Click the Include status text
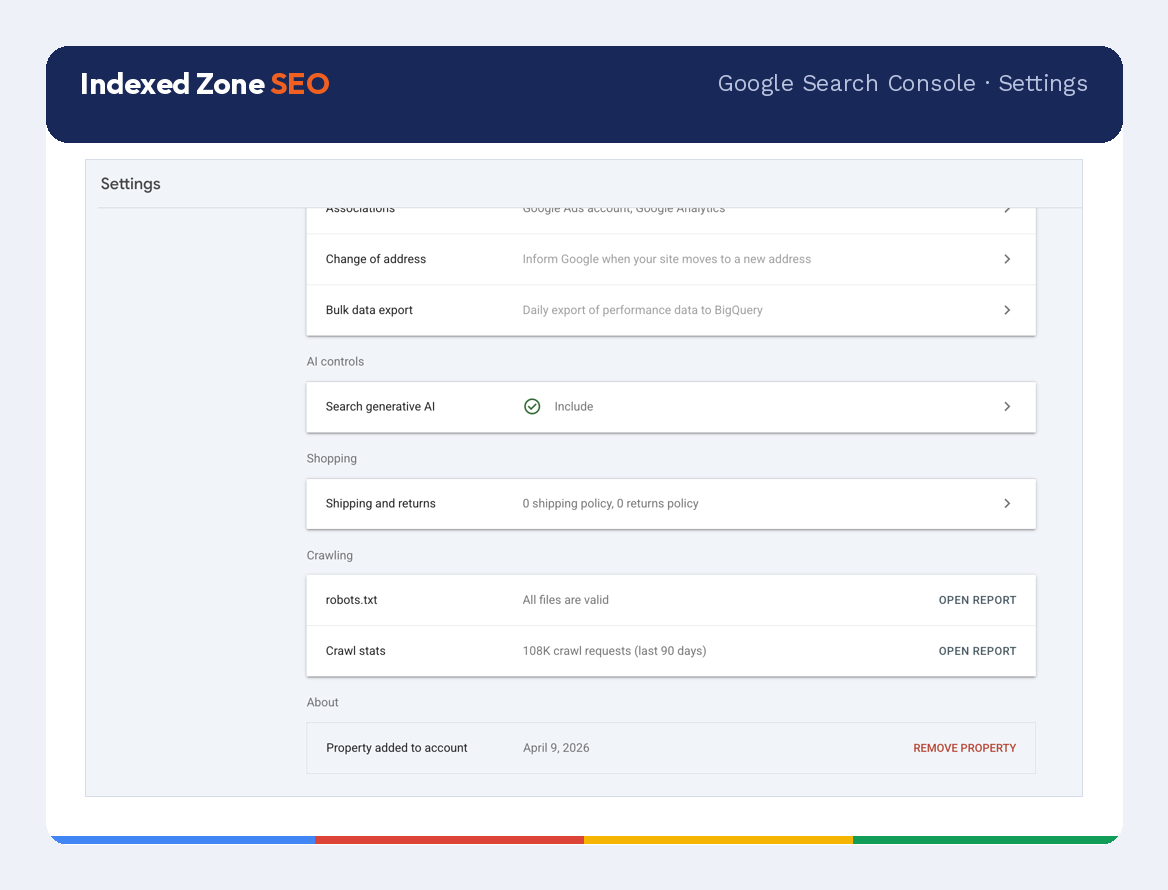 574,407
